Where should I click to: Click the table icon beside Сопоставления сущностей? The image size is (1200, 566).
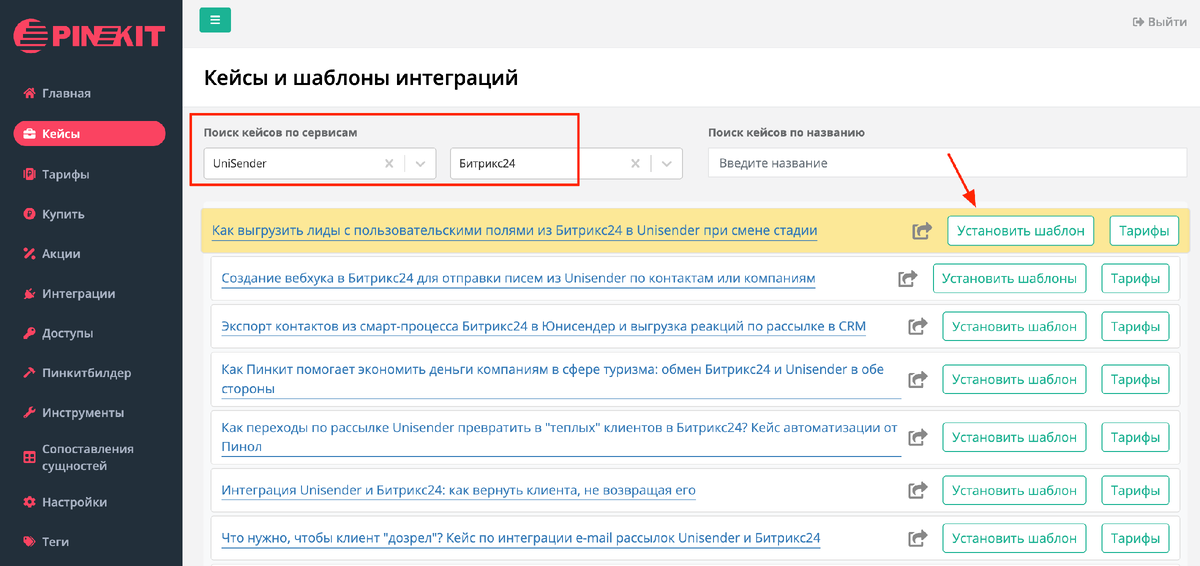pos(30,458)
